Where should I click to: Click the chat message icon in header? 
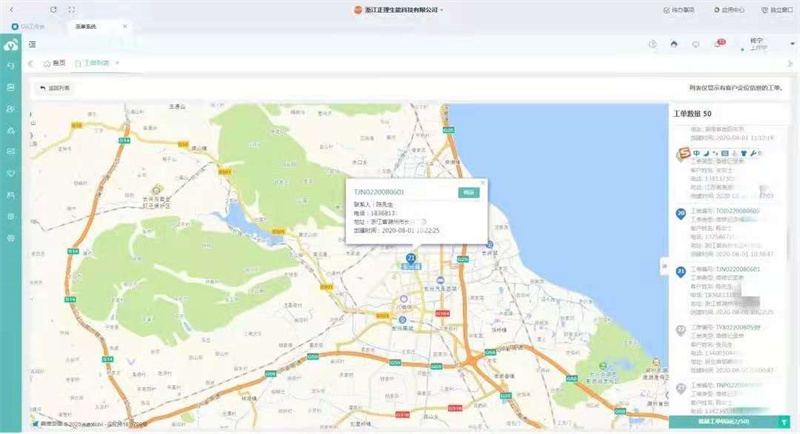click(x=696, y=44)
